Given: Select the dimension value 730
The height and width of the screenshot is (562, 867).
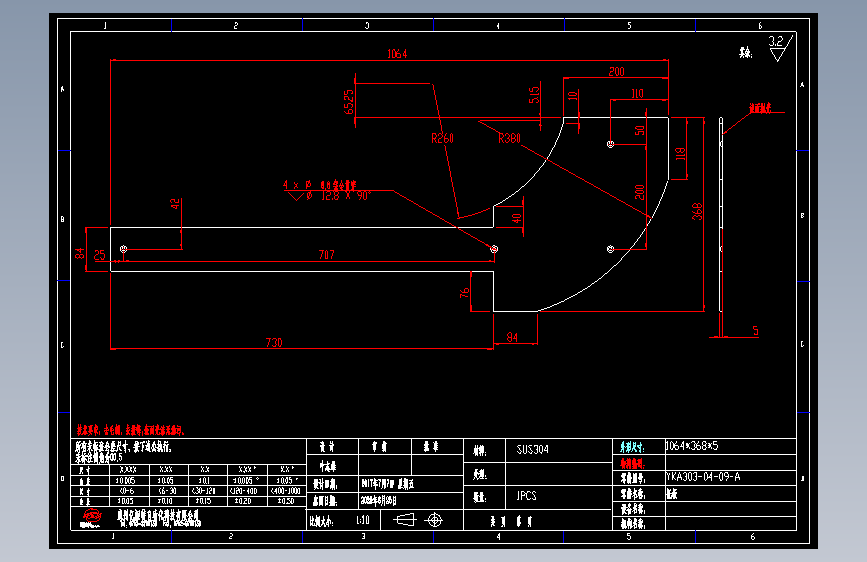Looking at the screenshot, I should tap(274, 342).
